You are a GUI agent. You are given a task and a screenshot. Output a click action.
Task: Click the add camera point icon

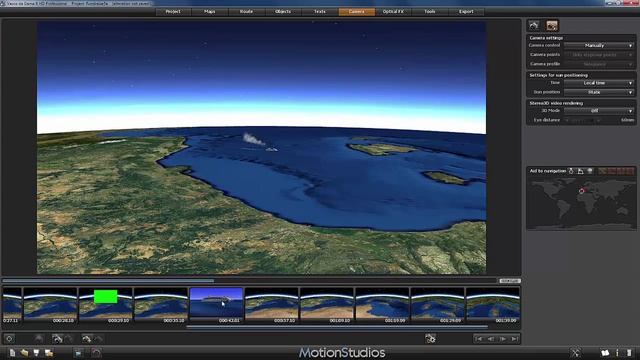click(57, 338)
